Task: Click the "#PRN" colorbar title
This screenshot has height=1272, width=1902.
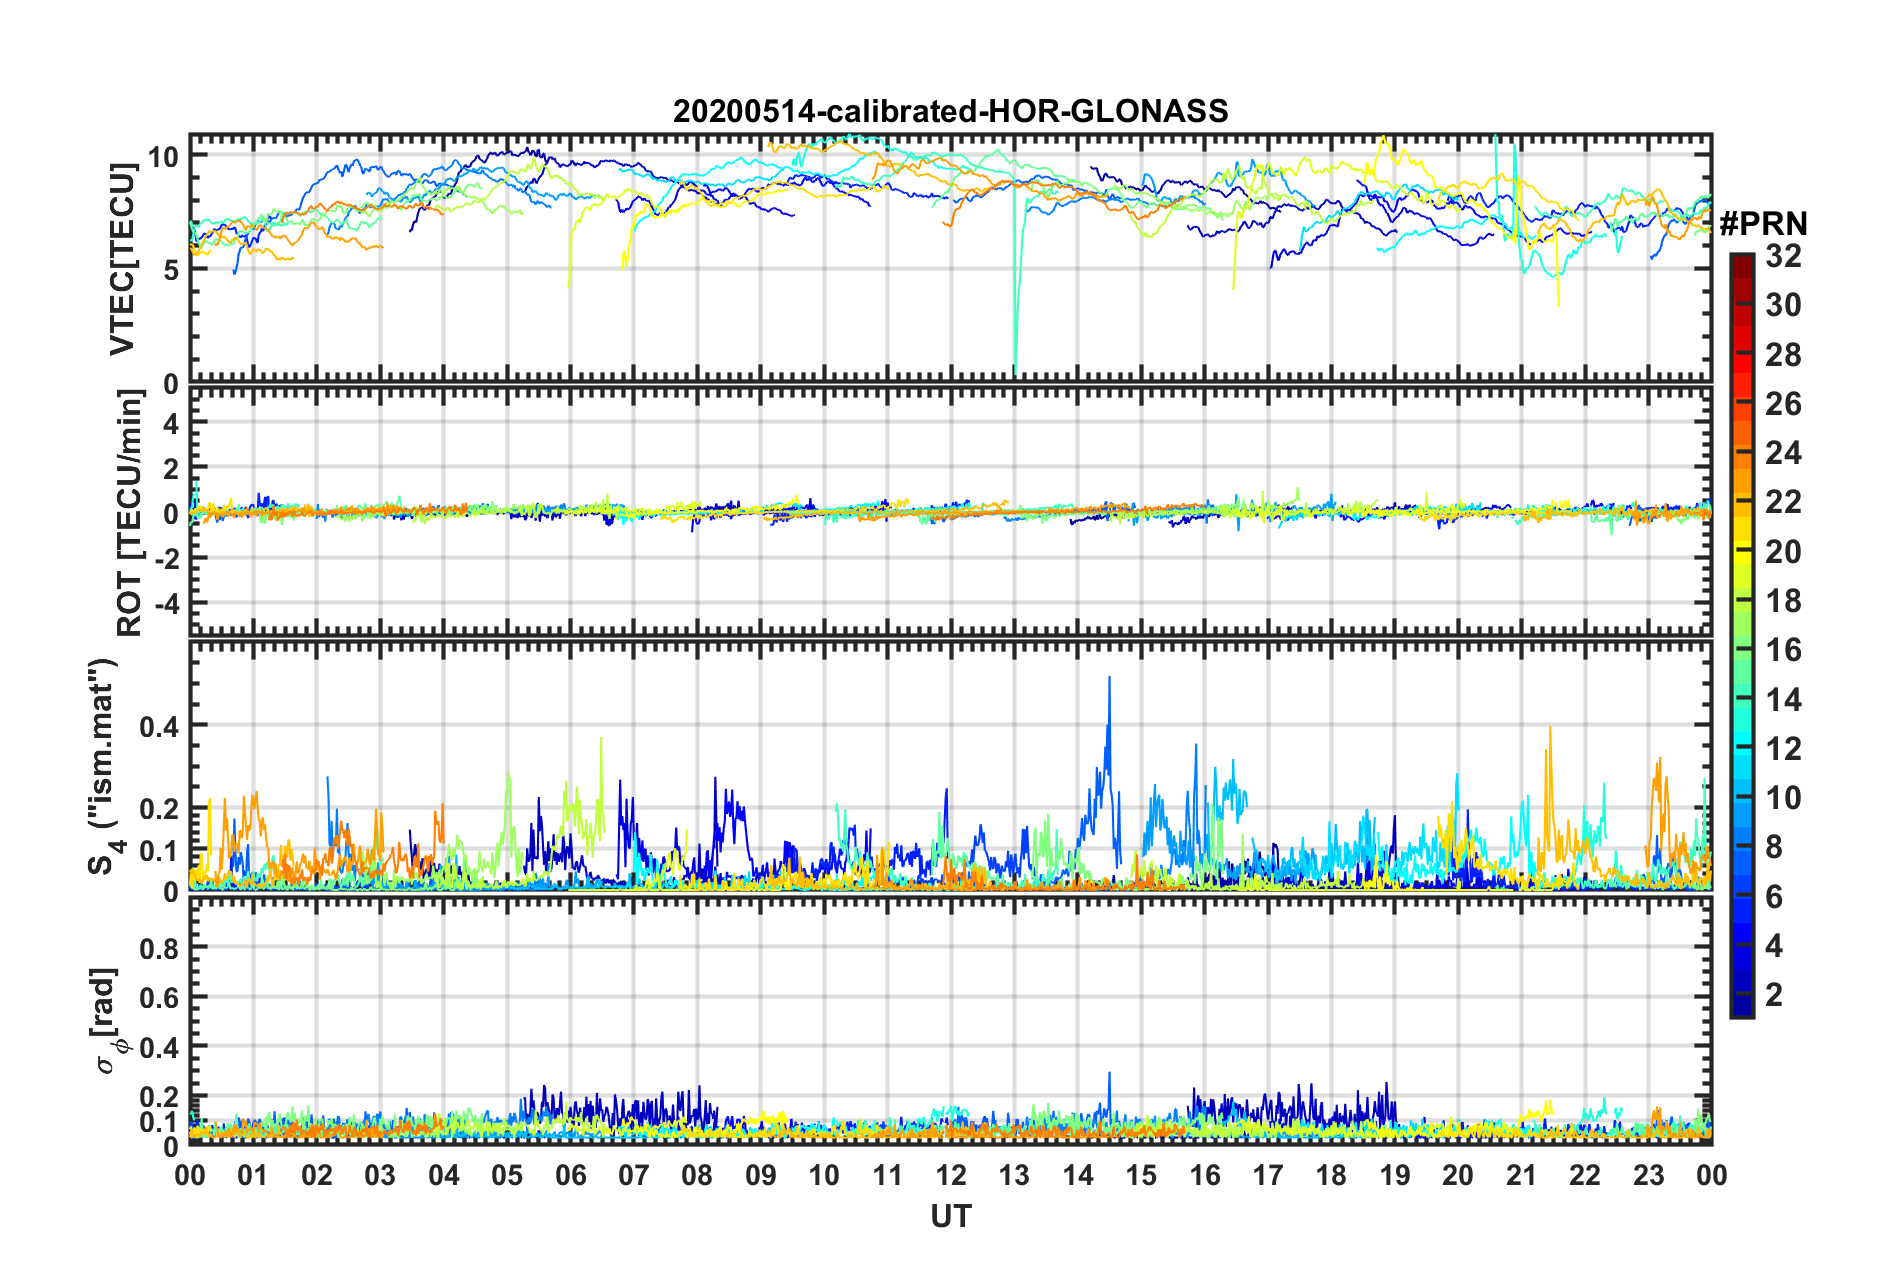Action: coord(1763,224)
